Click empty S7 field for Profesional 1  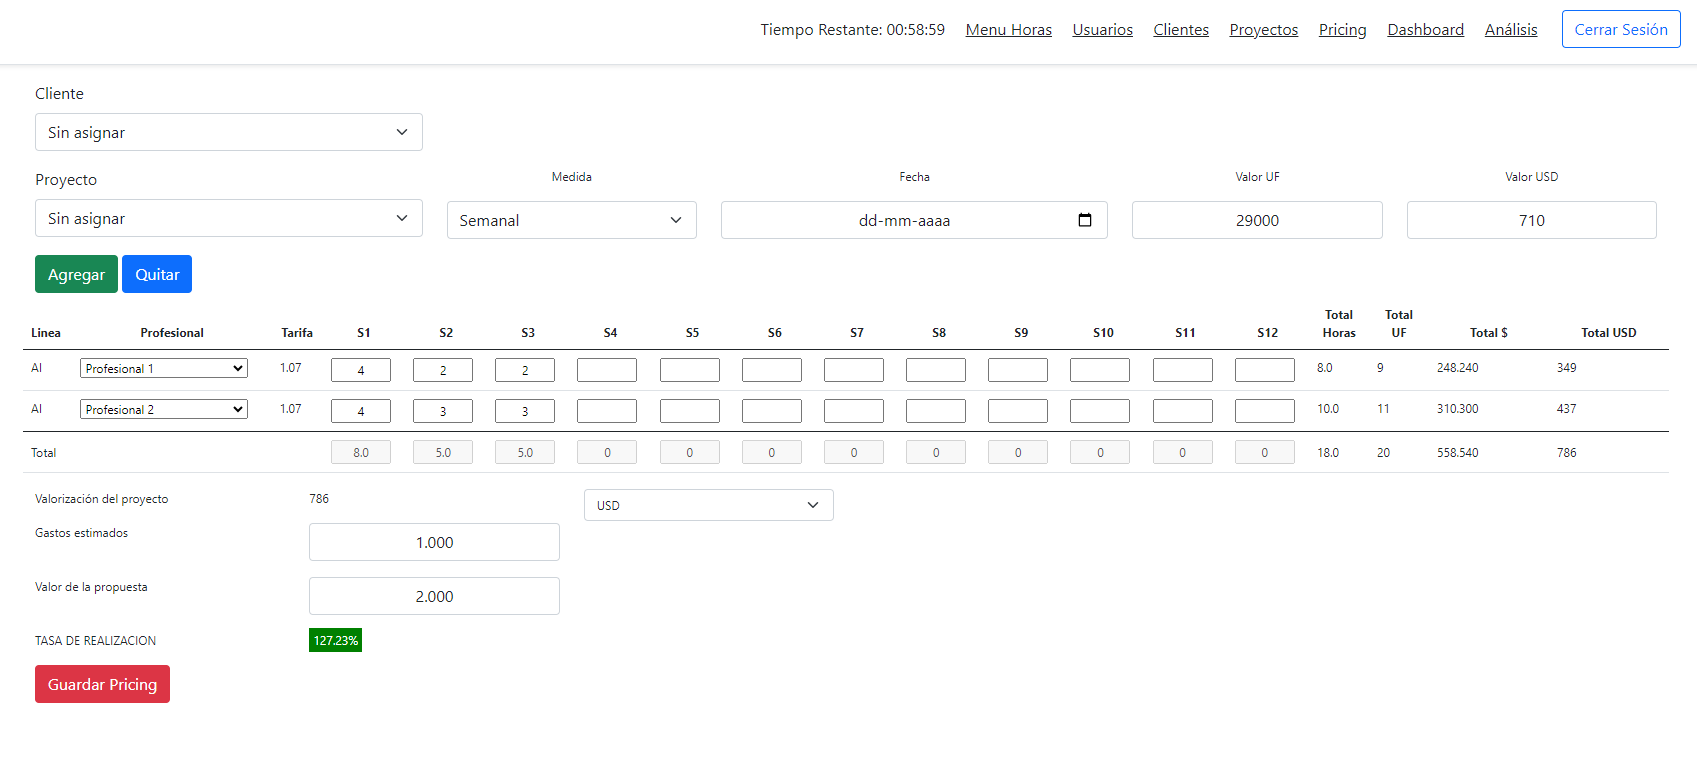click(854, 370)
